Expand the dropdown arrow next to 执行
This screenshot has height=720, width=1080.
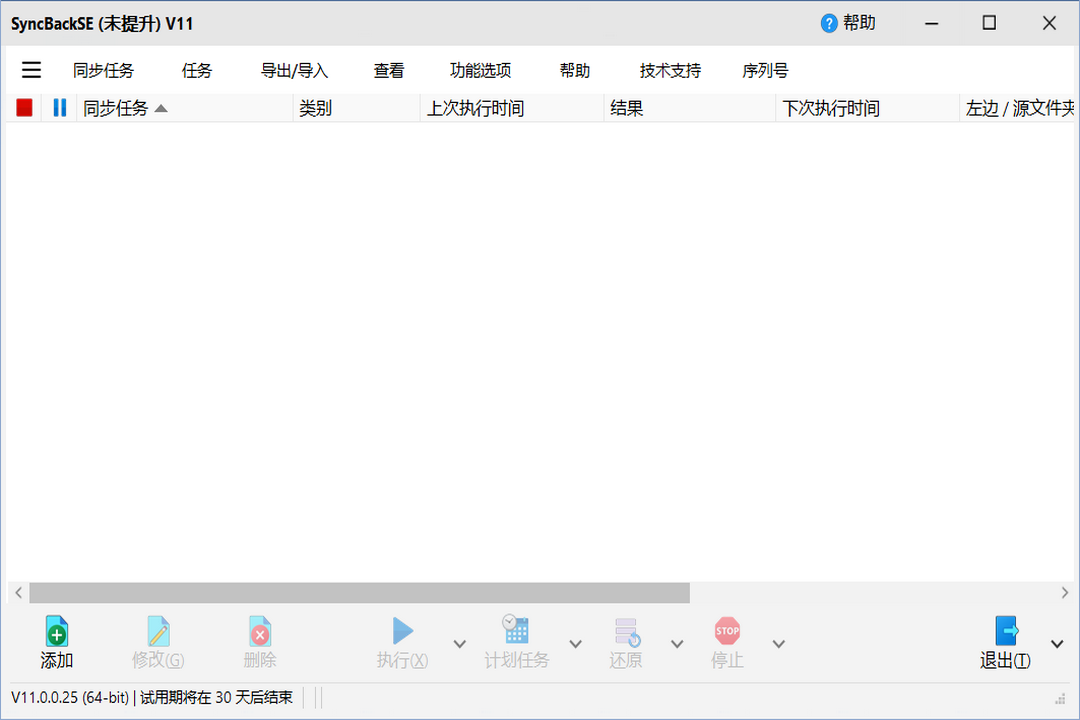[458, 645]
